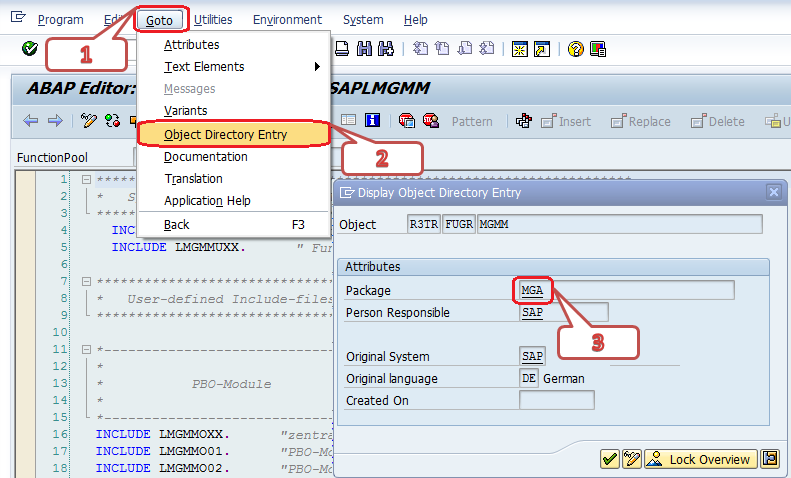
Task: Open Application Help entry
Action: click(x=207, y=201)
